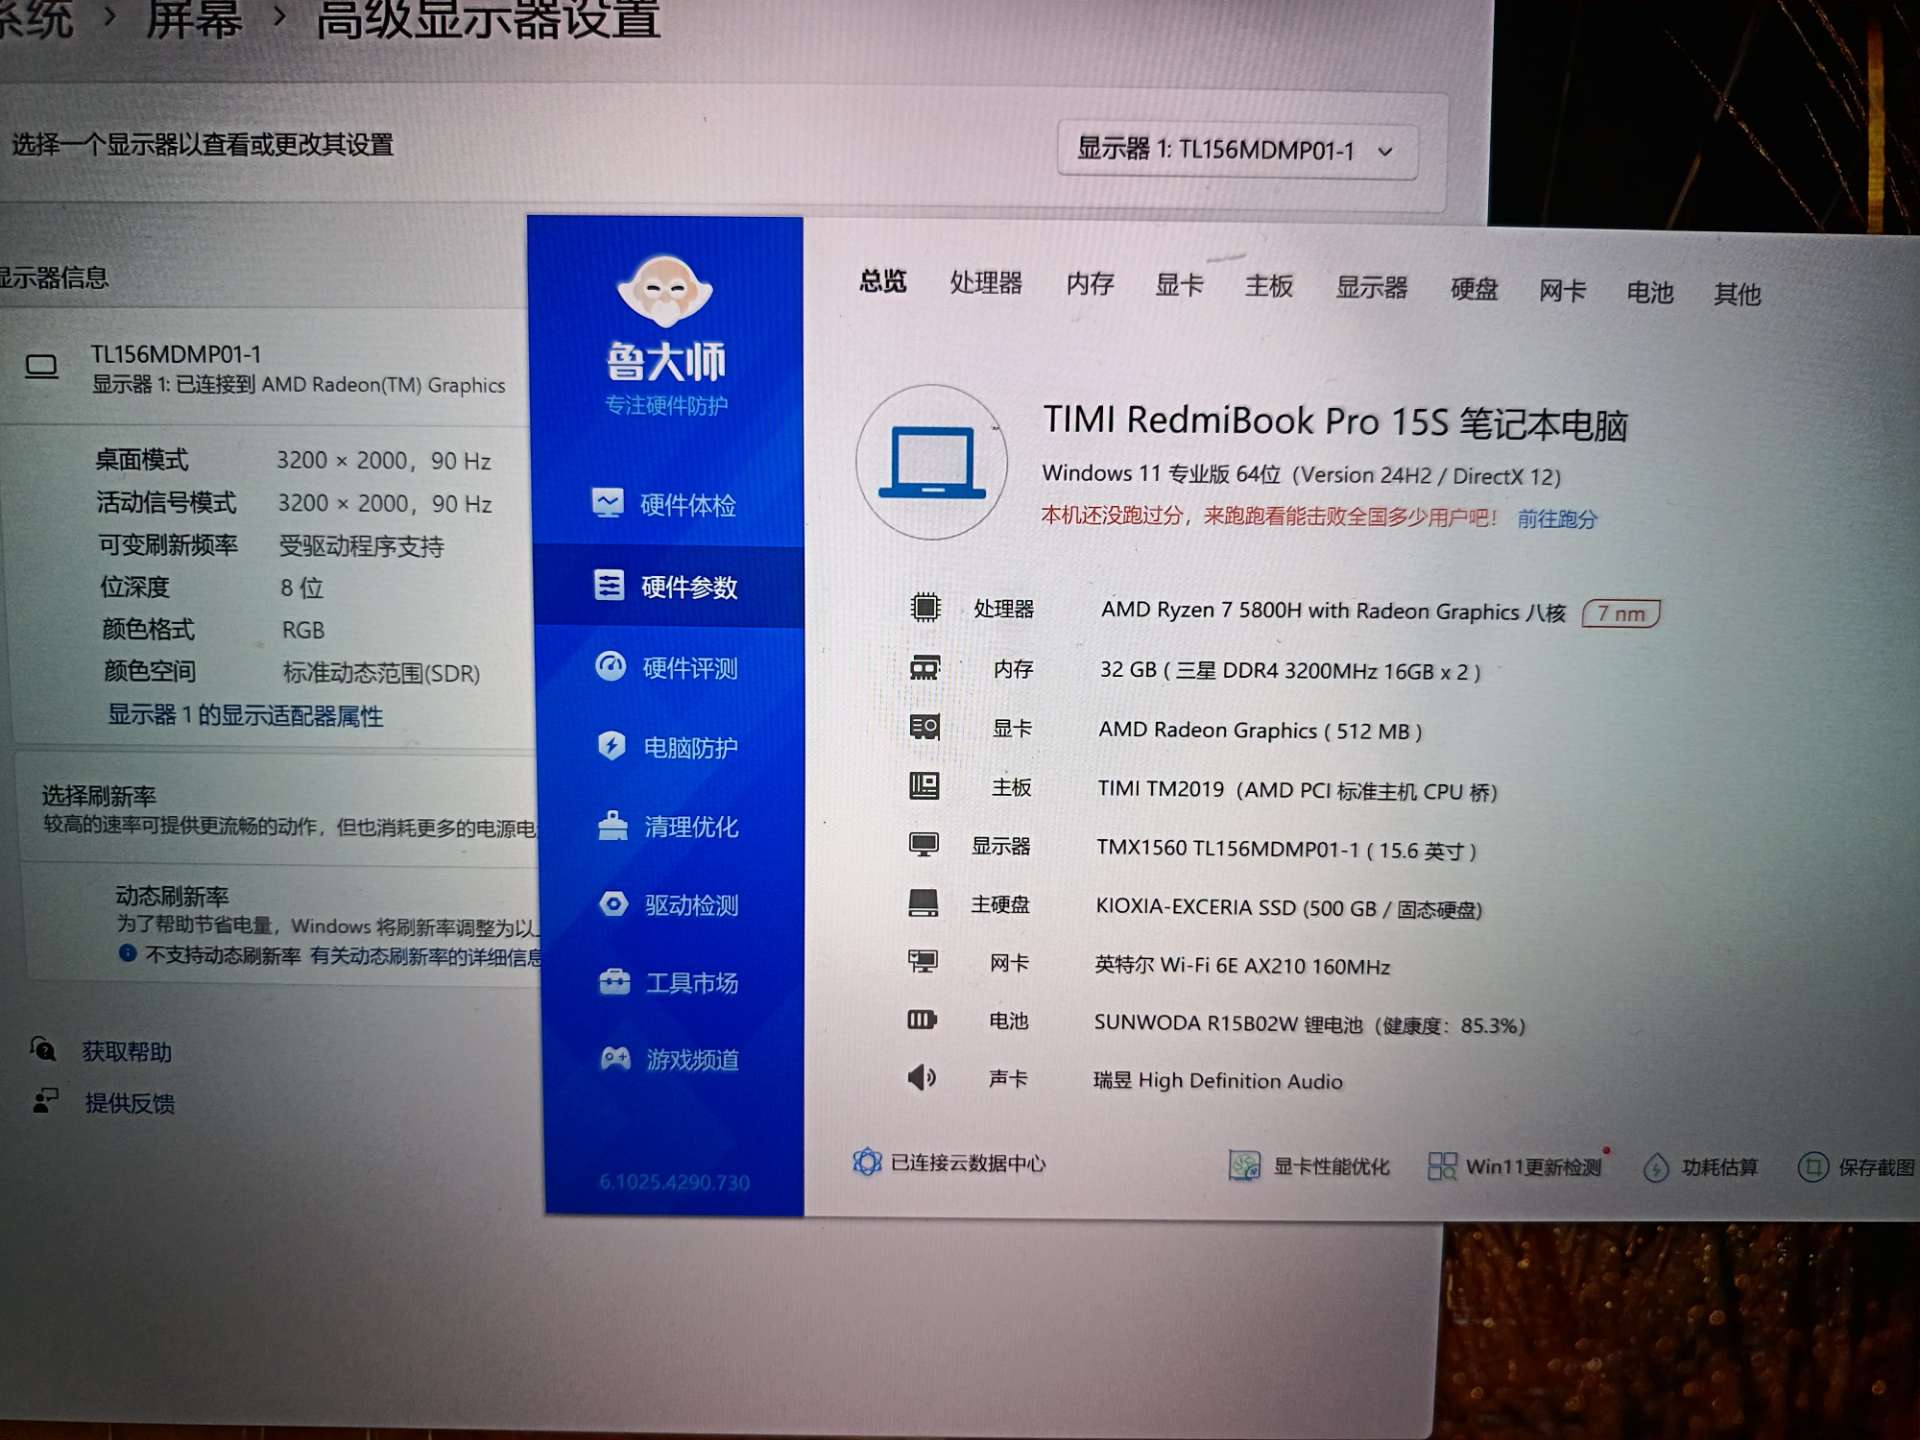This screenshot has height=1440, width=1920.
Task: Open 显卡性能优化 tool
Action: coord(1309,1165)
